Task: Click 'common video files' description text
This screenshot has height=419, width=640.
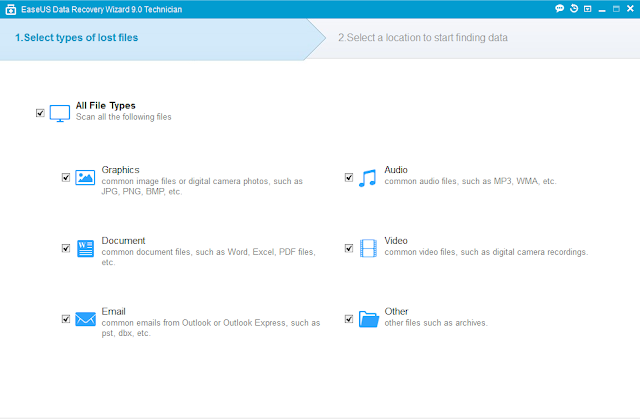Action: (x=486, y=252)
